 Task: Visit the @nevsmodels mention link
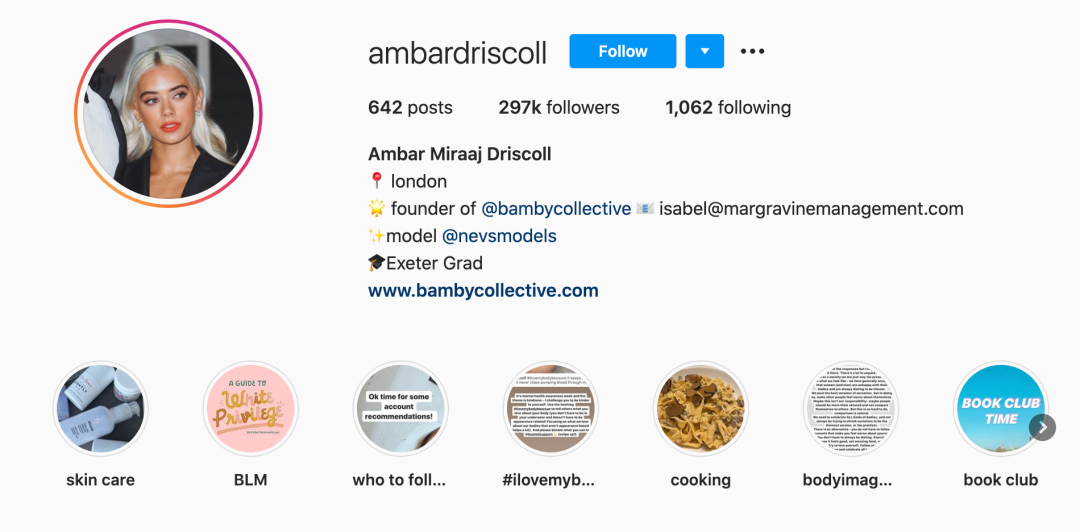click(x=499, y=236)
